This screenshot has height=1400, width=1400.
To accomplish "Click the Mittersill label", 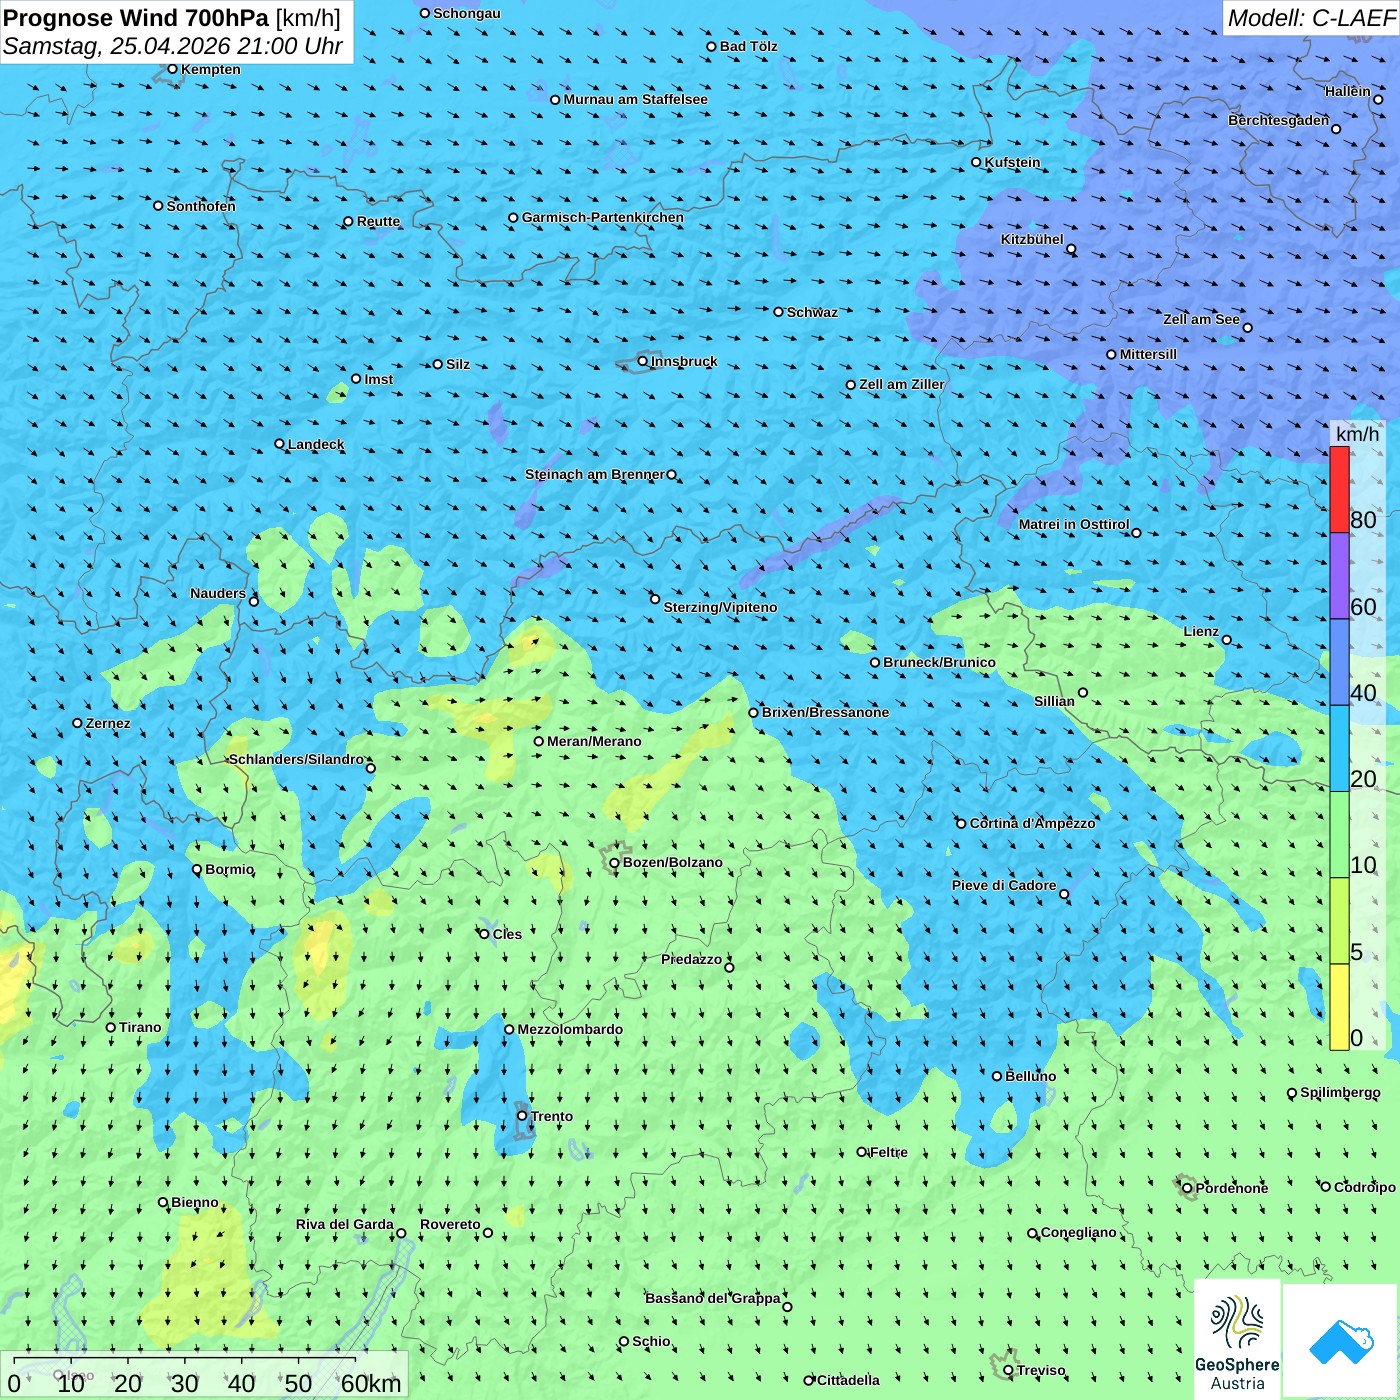I will [1148, 354].
